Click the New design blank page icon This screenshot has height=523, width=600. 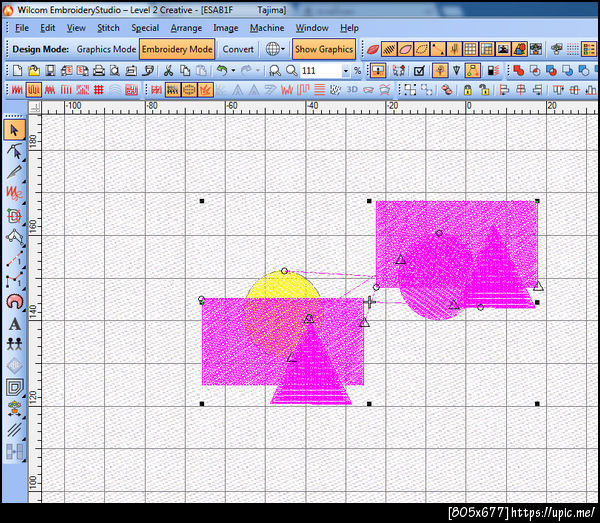click(18, 70)
